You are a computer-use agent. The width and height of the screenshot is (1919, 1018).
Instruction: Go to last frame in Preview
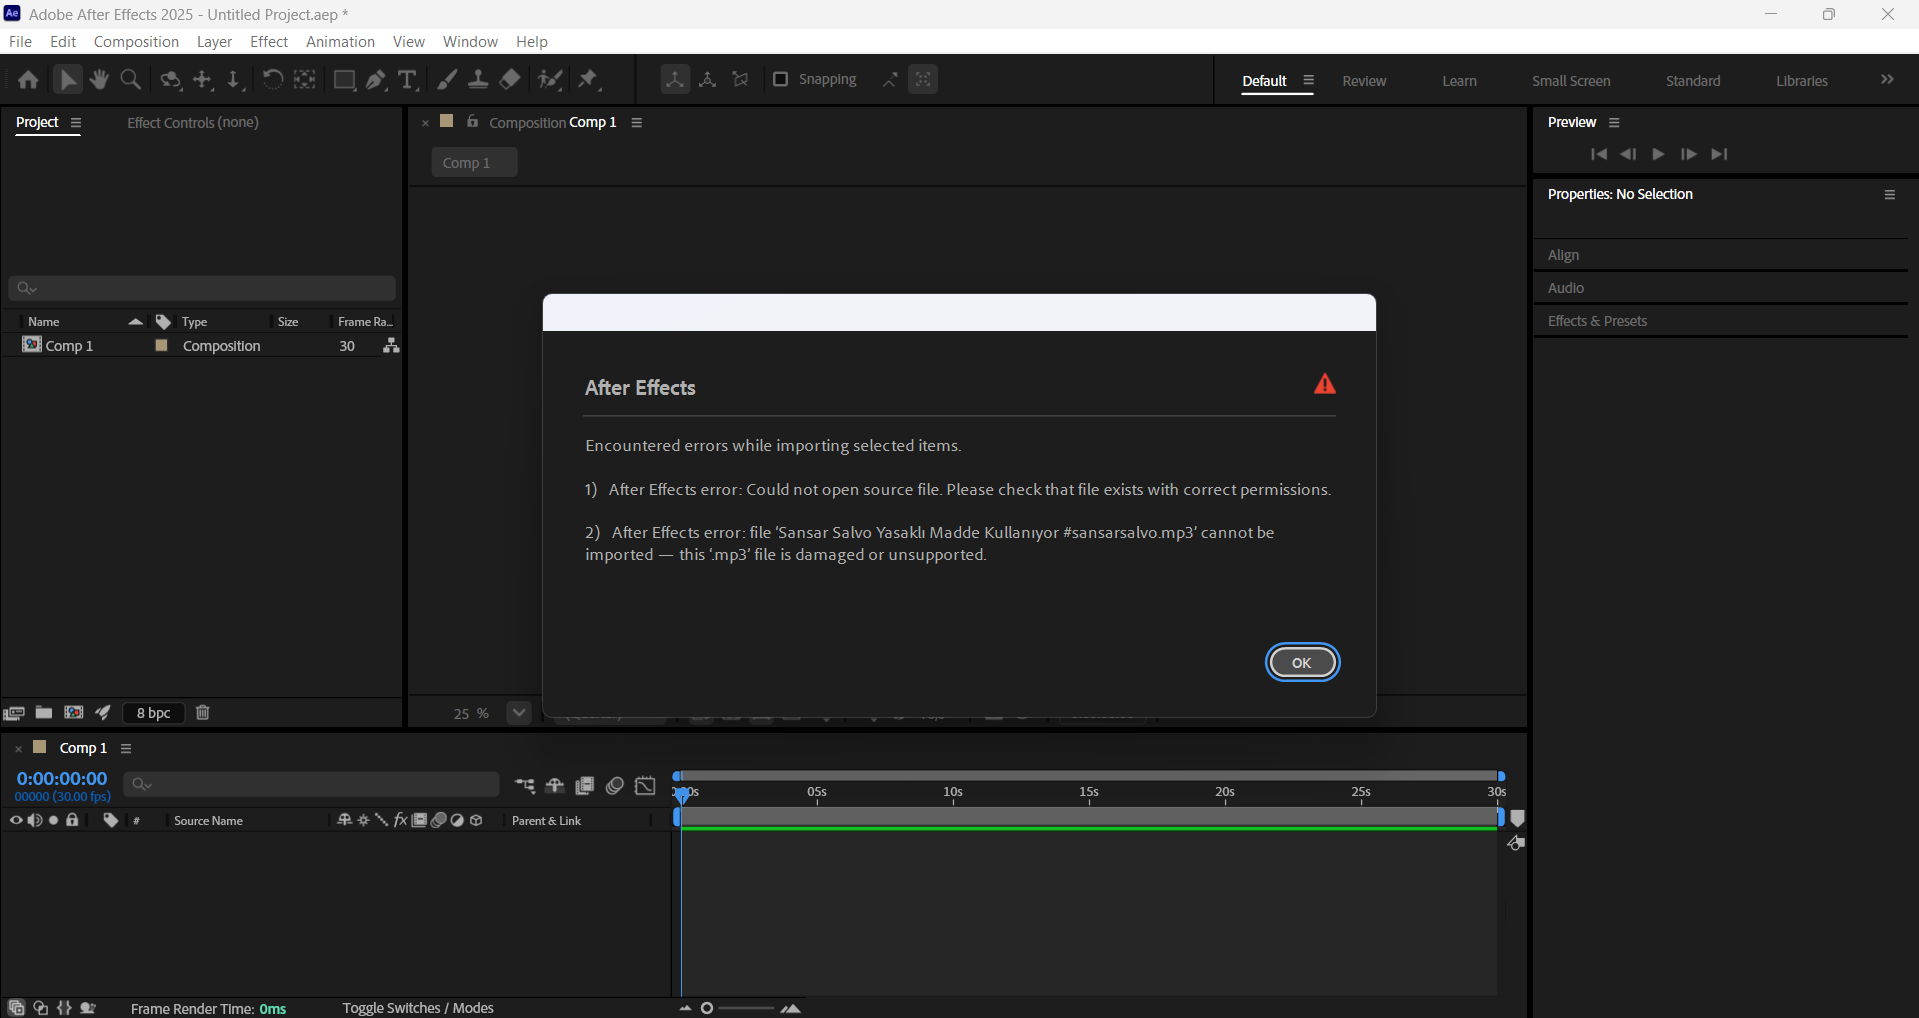[x=1719, y=154]
